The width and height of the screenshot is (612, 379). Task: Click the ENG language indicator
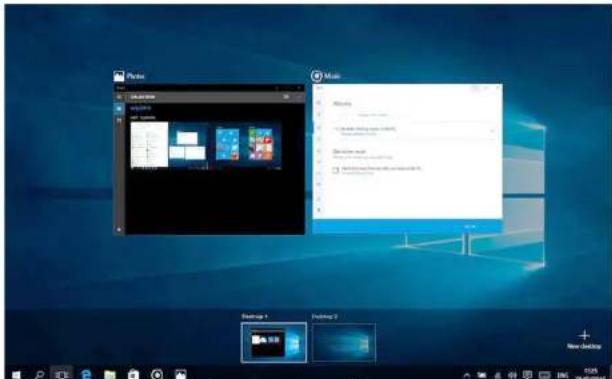(562, 375)
